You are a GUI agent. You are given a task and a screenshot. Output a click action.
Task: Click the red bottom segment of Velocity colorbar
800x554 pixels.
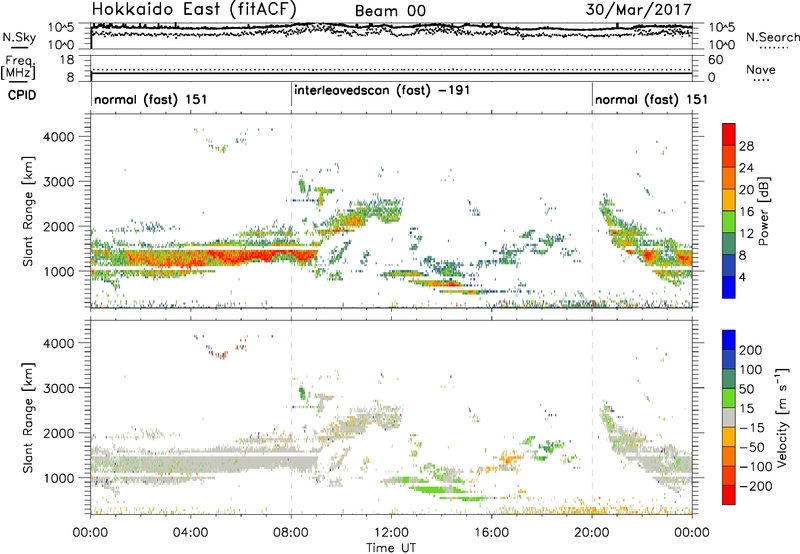[729, 495]
